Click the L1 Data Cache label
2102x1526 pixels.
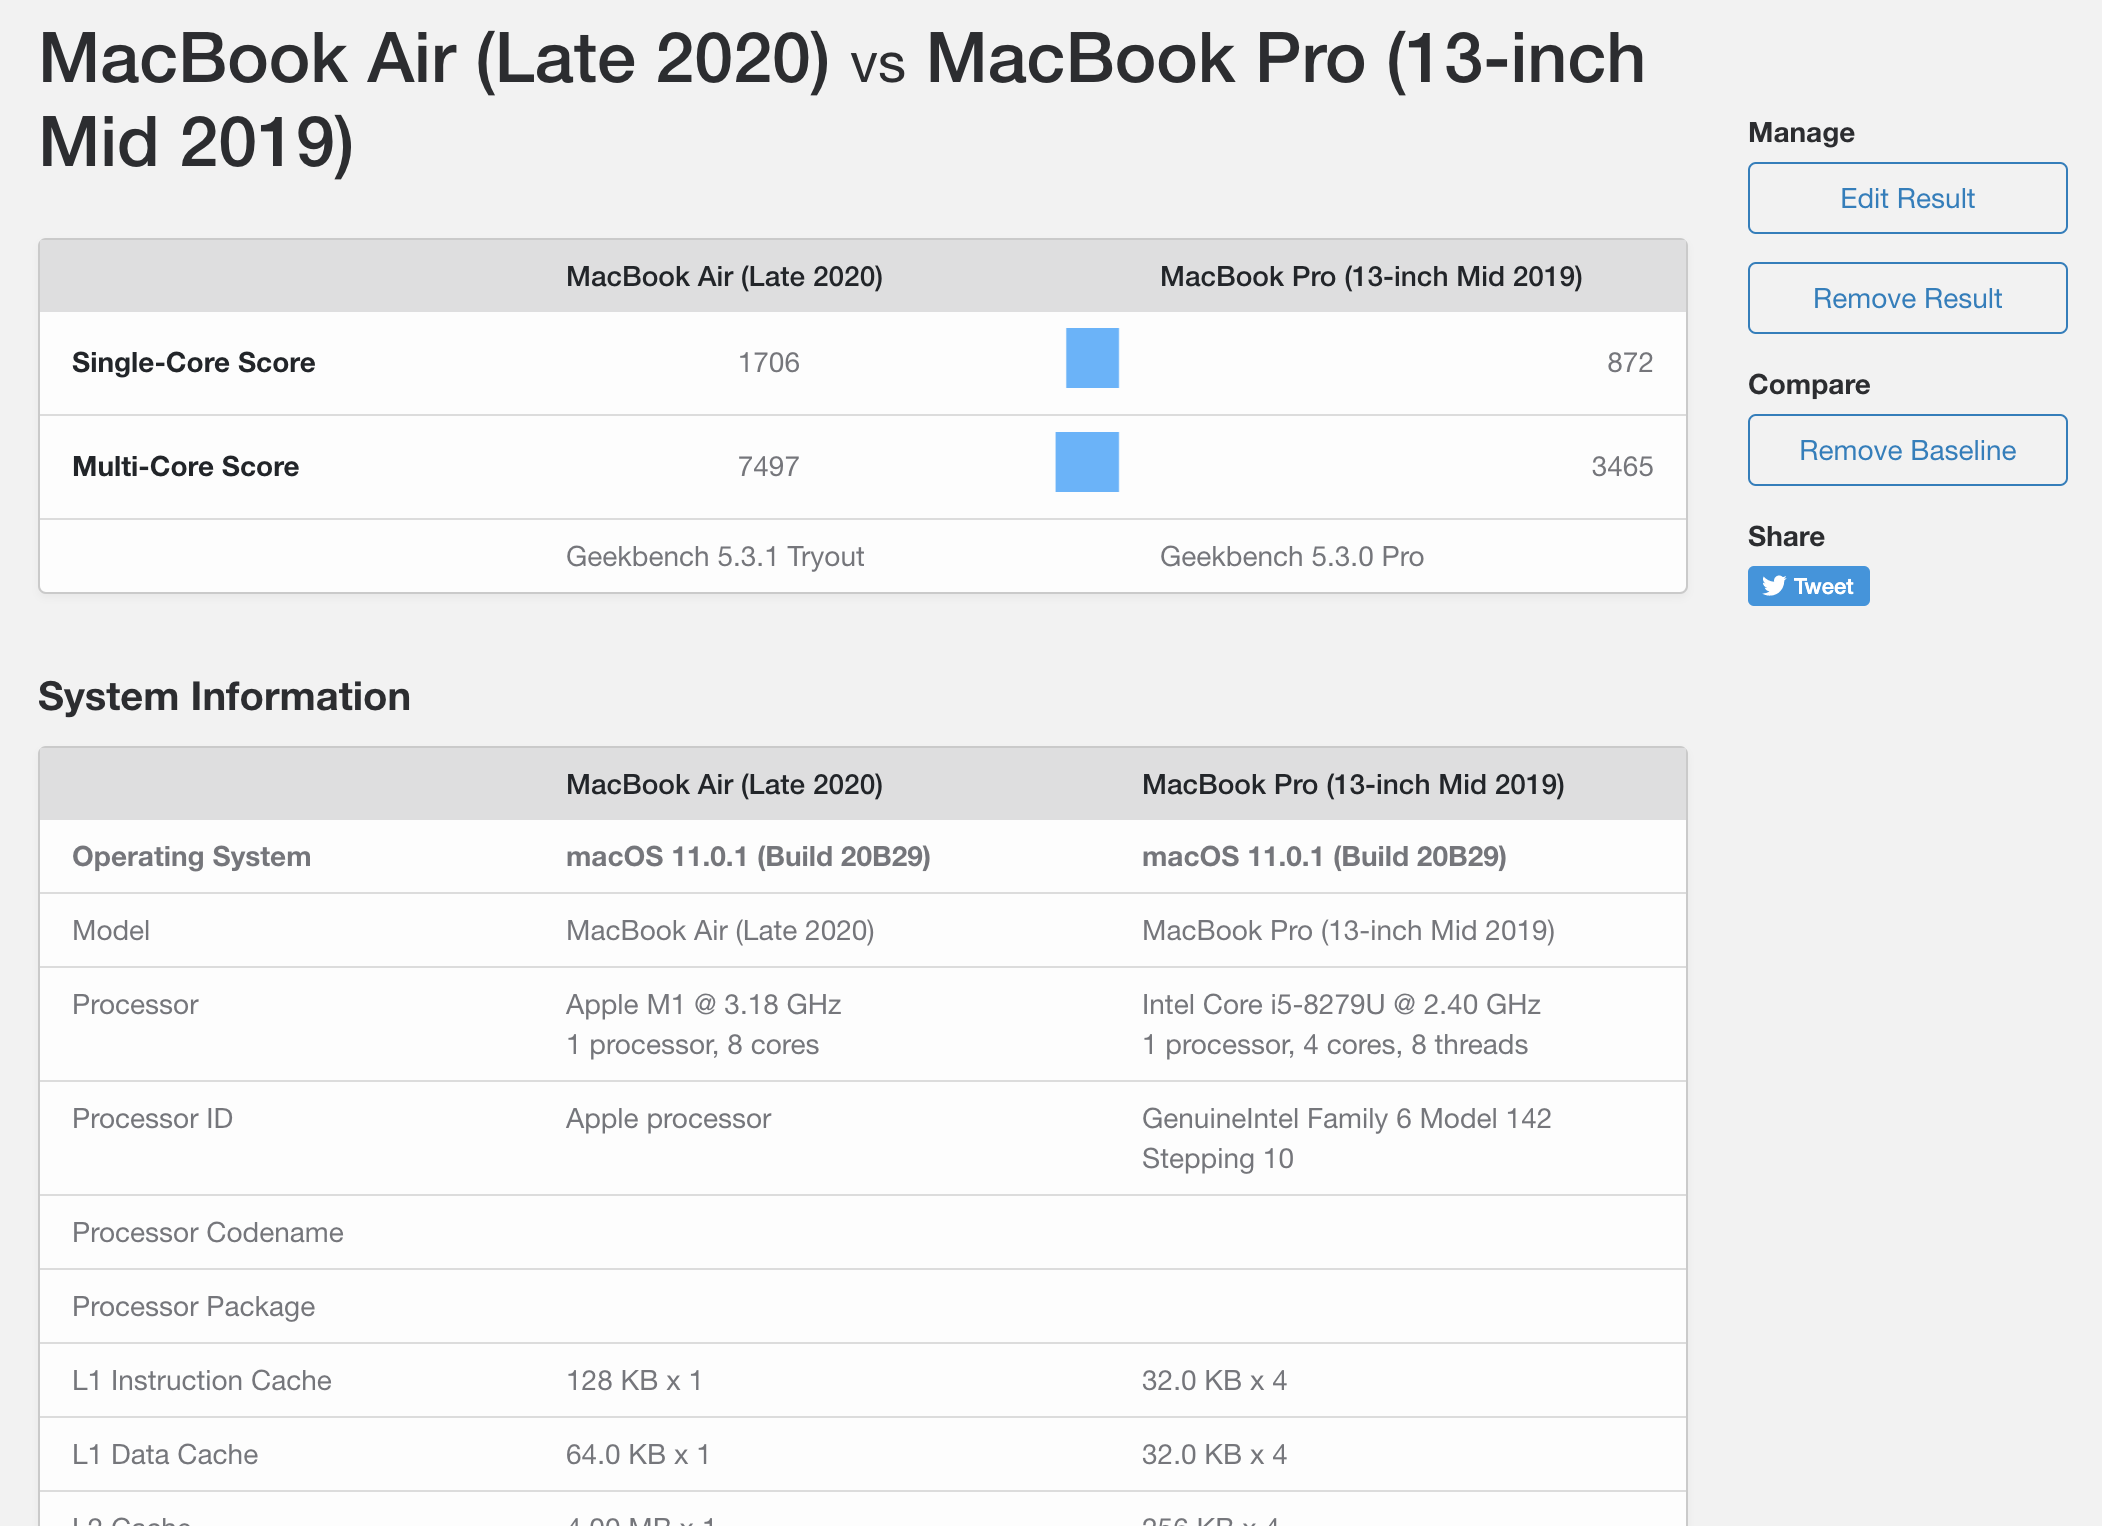pyautogui.click(x=165, y=1455)
